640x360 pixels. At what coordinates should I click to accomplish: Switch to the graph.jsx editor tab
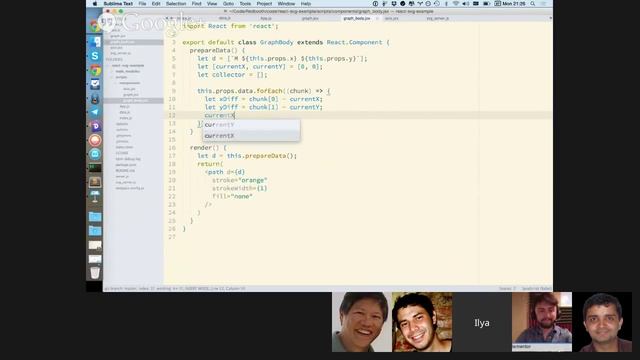(310, 18)
